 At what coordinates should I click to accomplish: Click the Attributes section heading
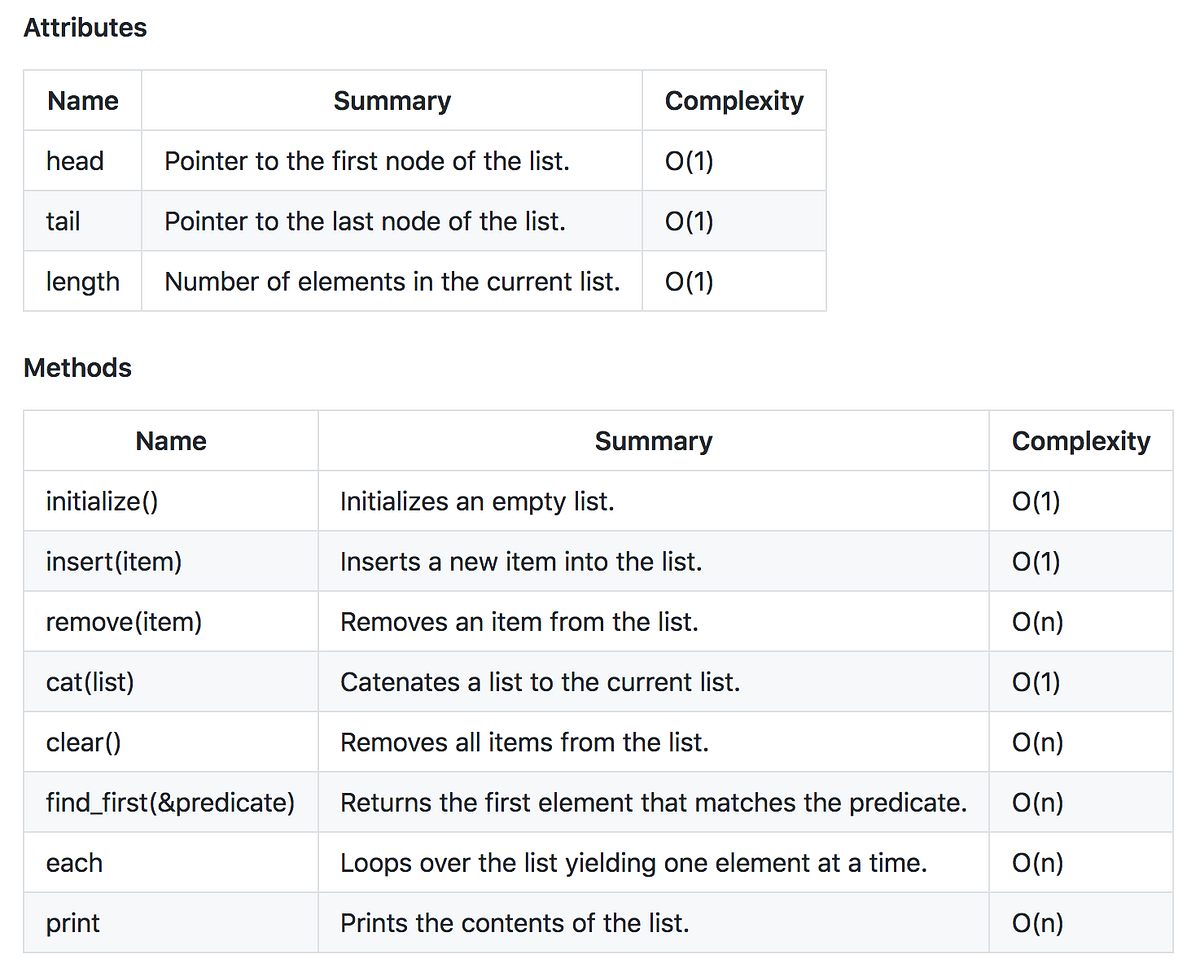[84, 28]
